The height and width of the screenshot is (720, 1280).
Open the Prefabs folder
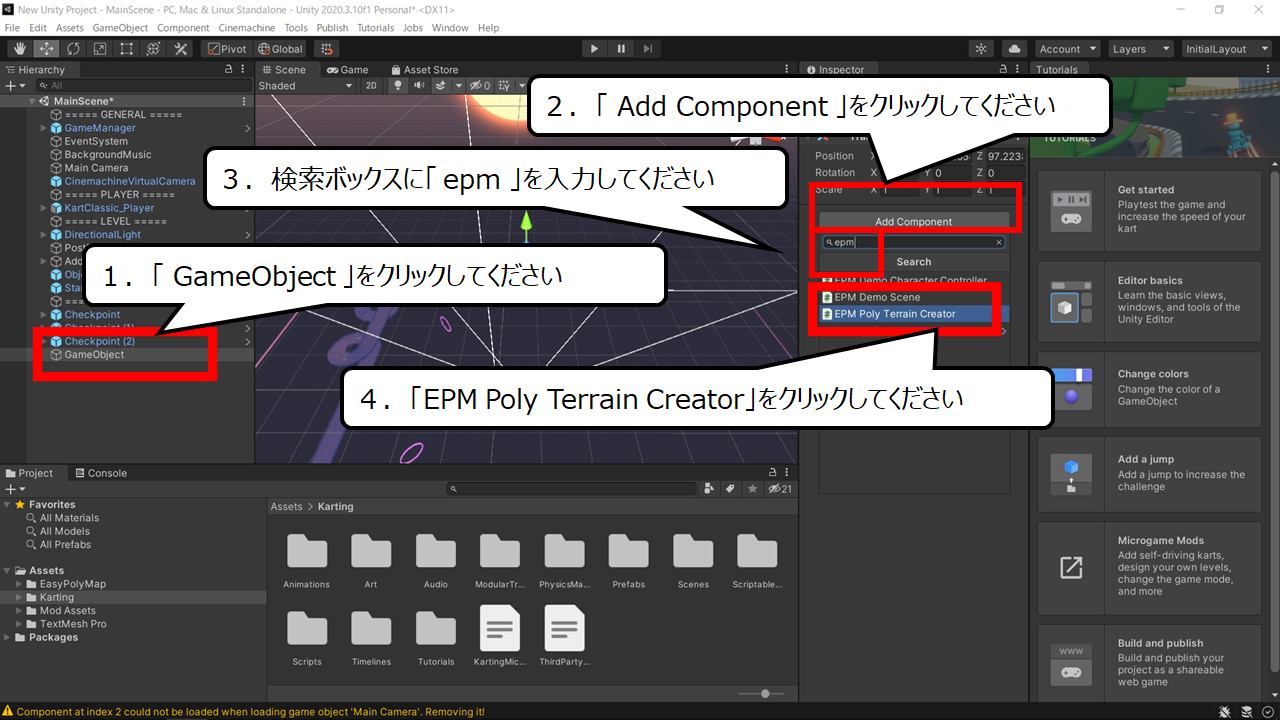tap(628, 560)
